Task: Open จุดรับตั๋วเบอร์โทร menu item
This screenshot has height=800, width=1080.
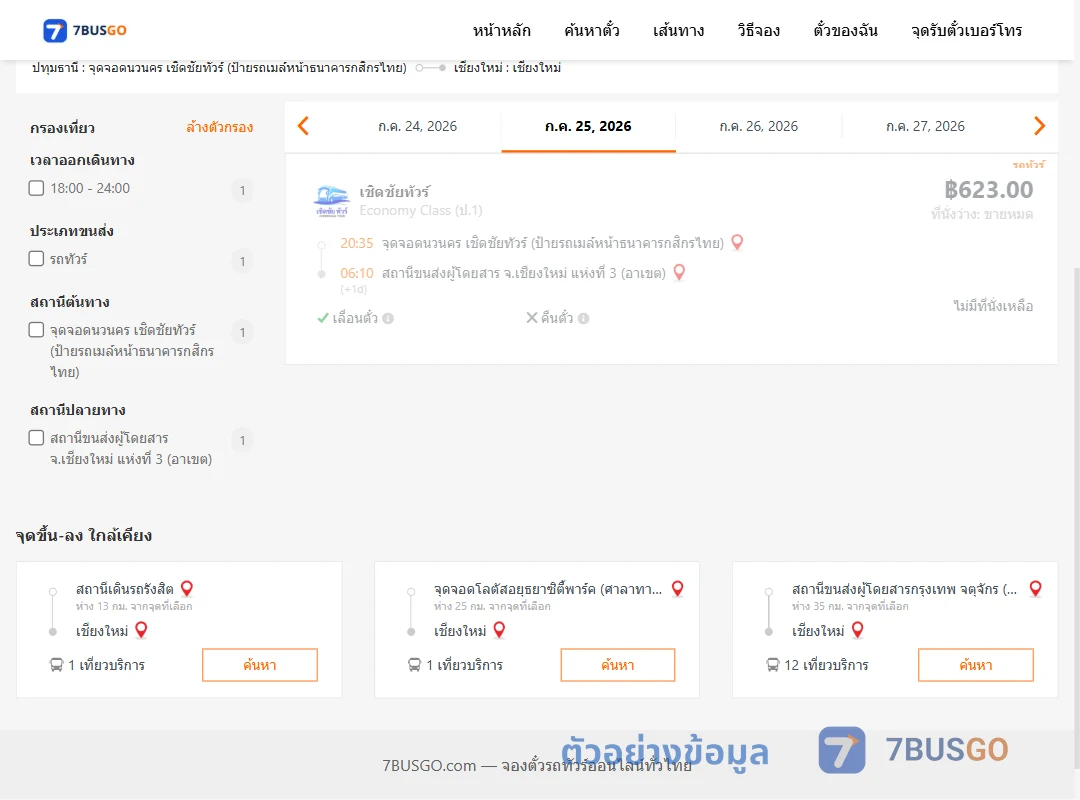Action: coord(966,30)
